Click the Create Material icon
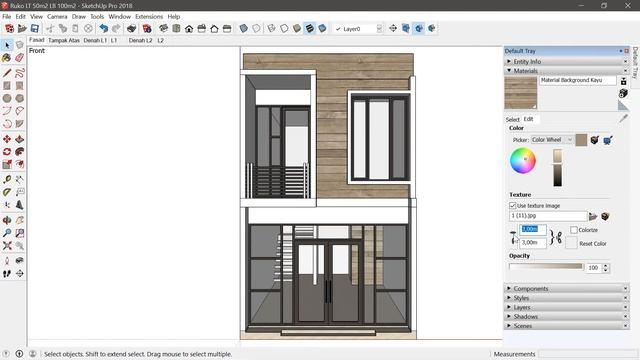The width and height of the screenshot is (640, 360). pyautogui.click(x=623, y=93)
